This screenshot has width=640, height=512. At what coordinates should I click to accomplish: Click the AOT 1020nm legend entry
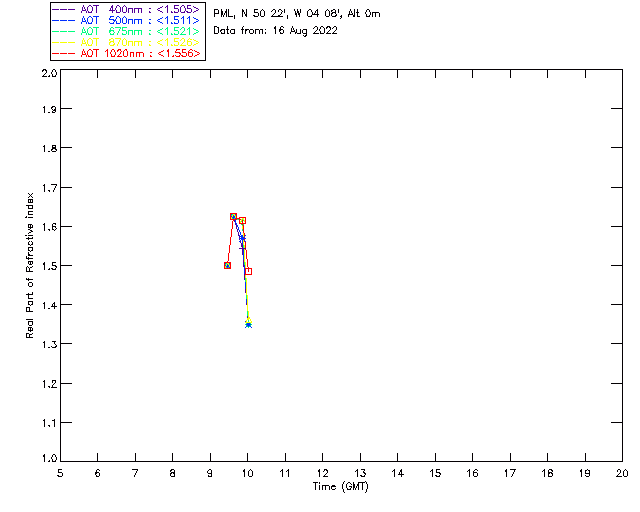point(127,53)
